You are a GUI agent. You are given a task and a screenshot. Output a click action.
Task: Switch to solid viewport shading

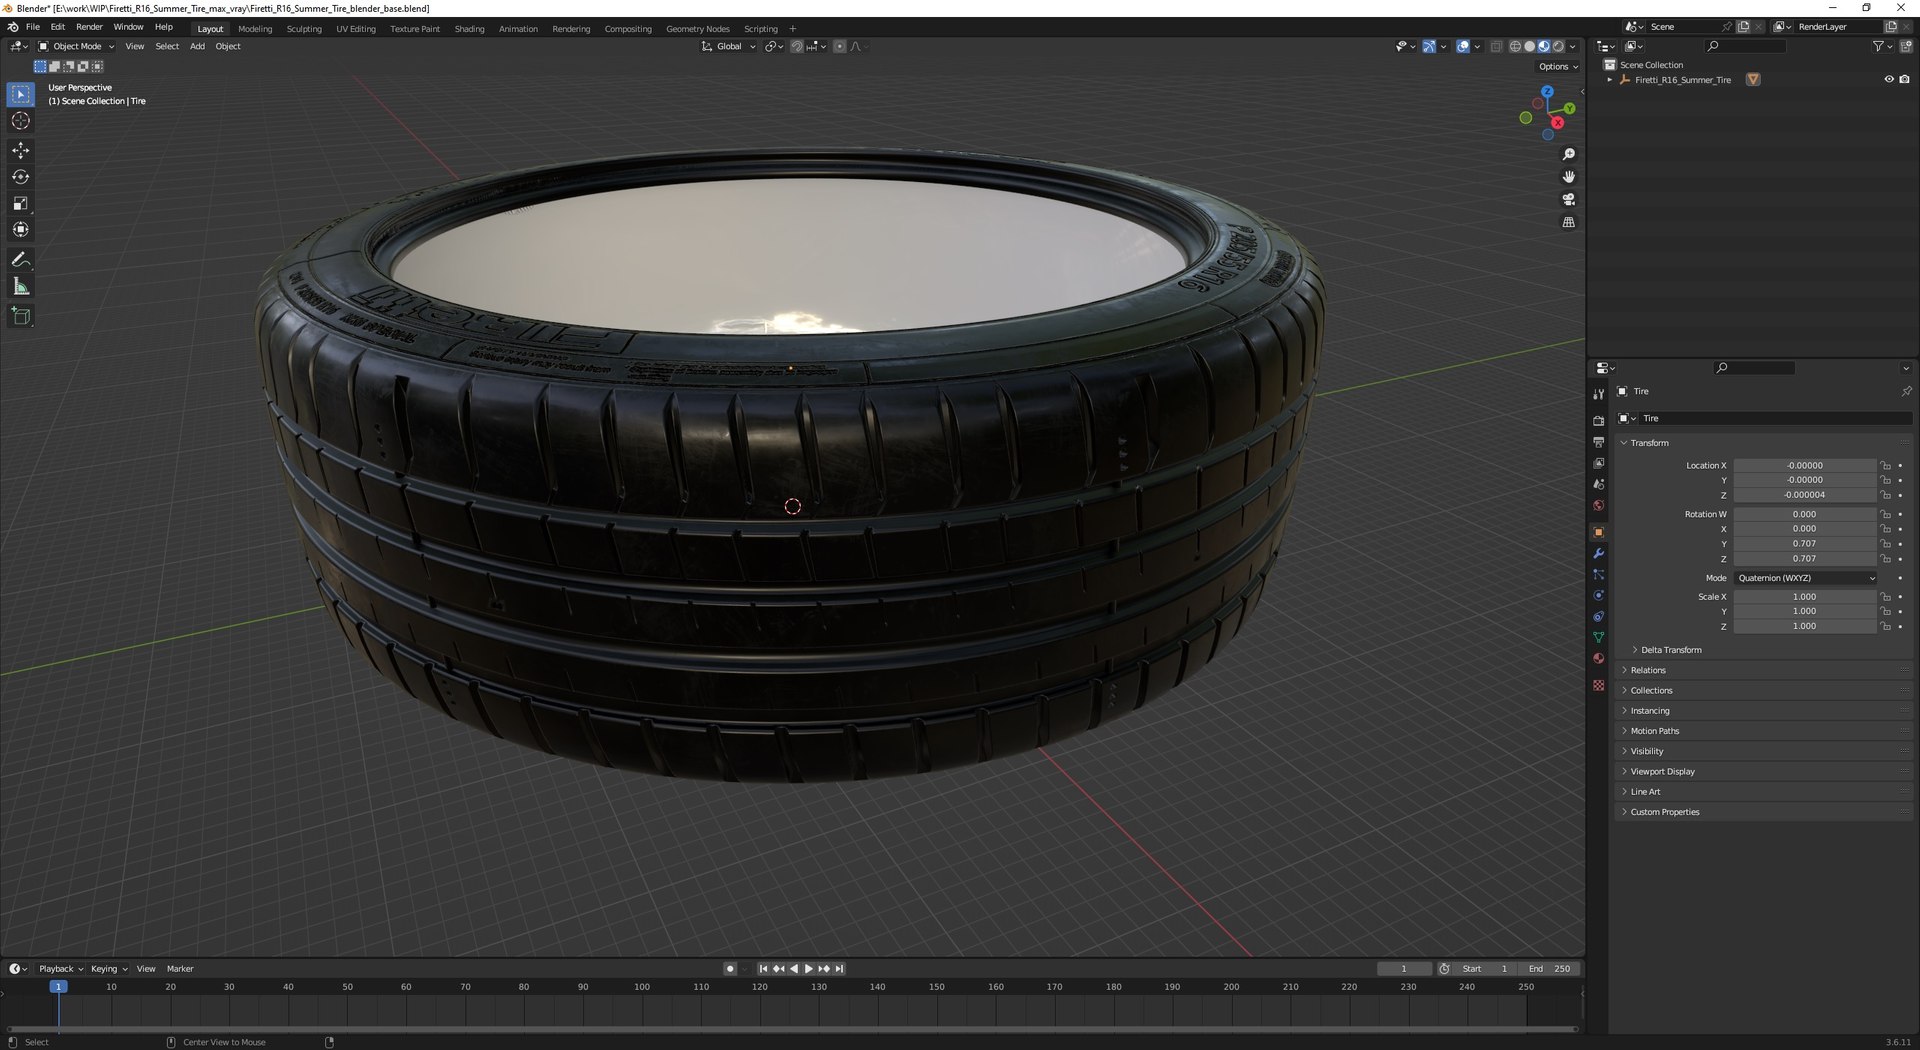1529,46
